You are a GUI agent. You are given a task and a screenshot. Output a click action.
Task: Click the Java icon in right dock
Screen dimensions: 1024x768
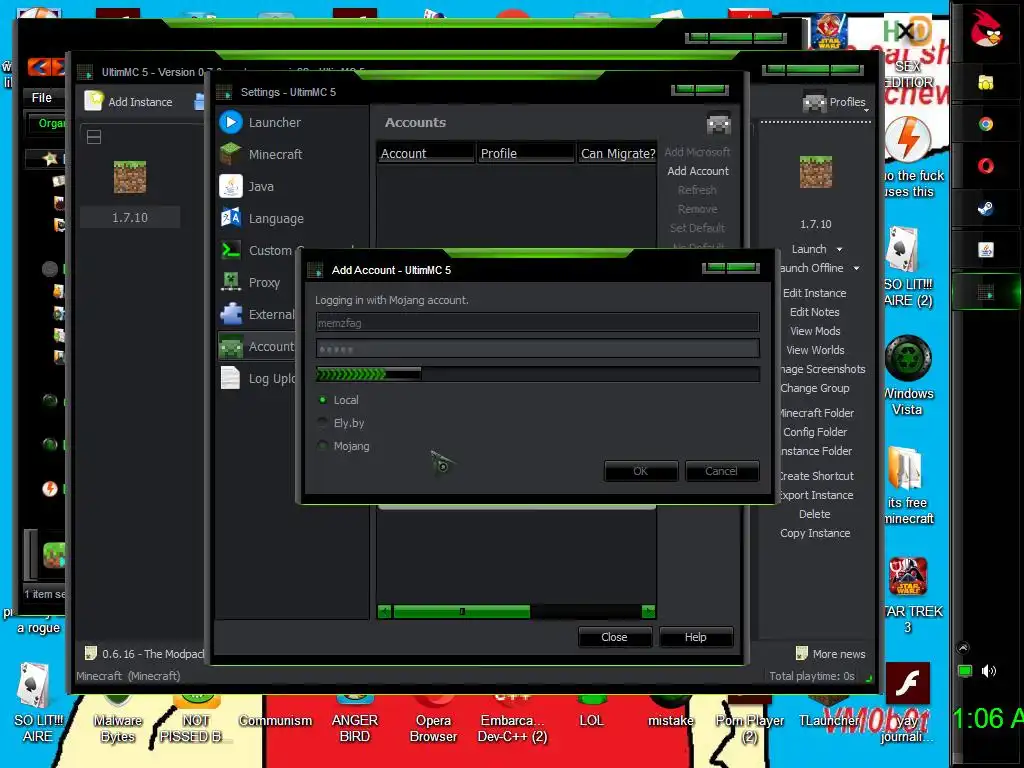985,250
